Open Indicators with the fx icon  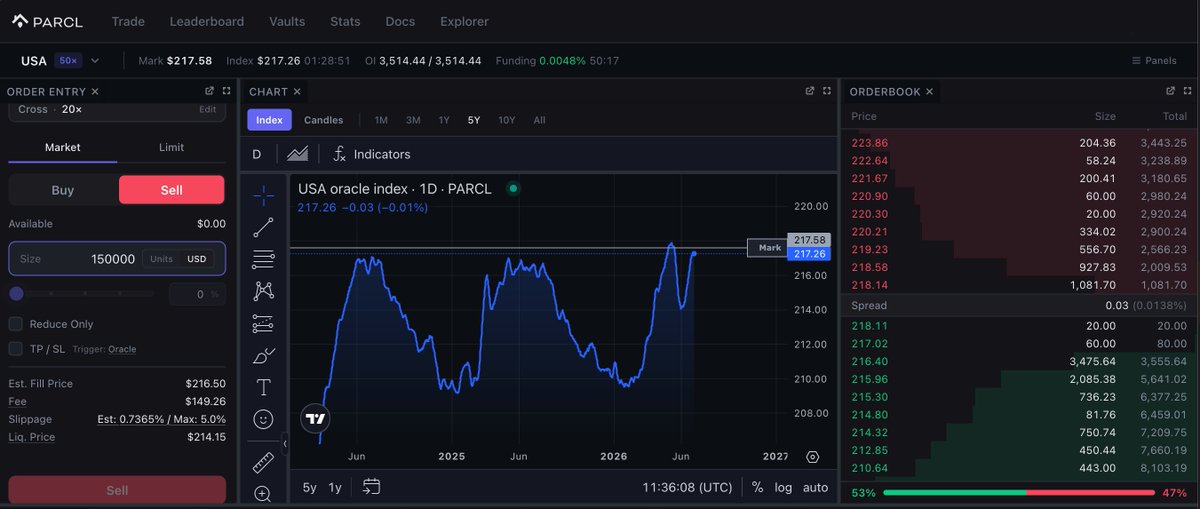pyautogui.click(x=371, y=154)
